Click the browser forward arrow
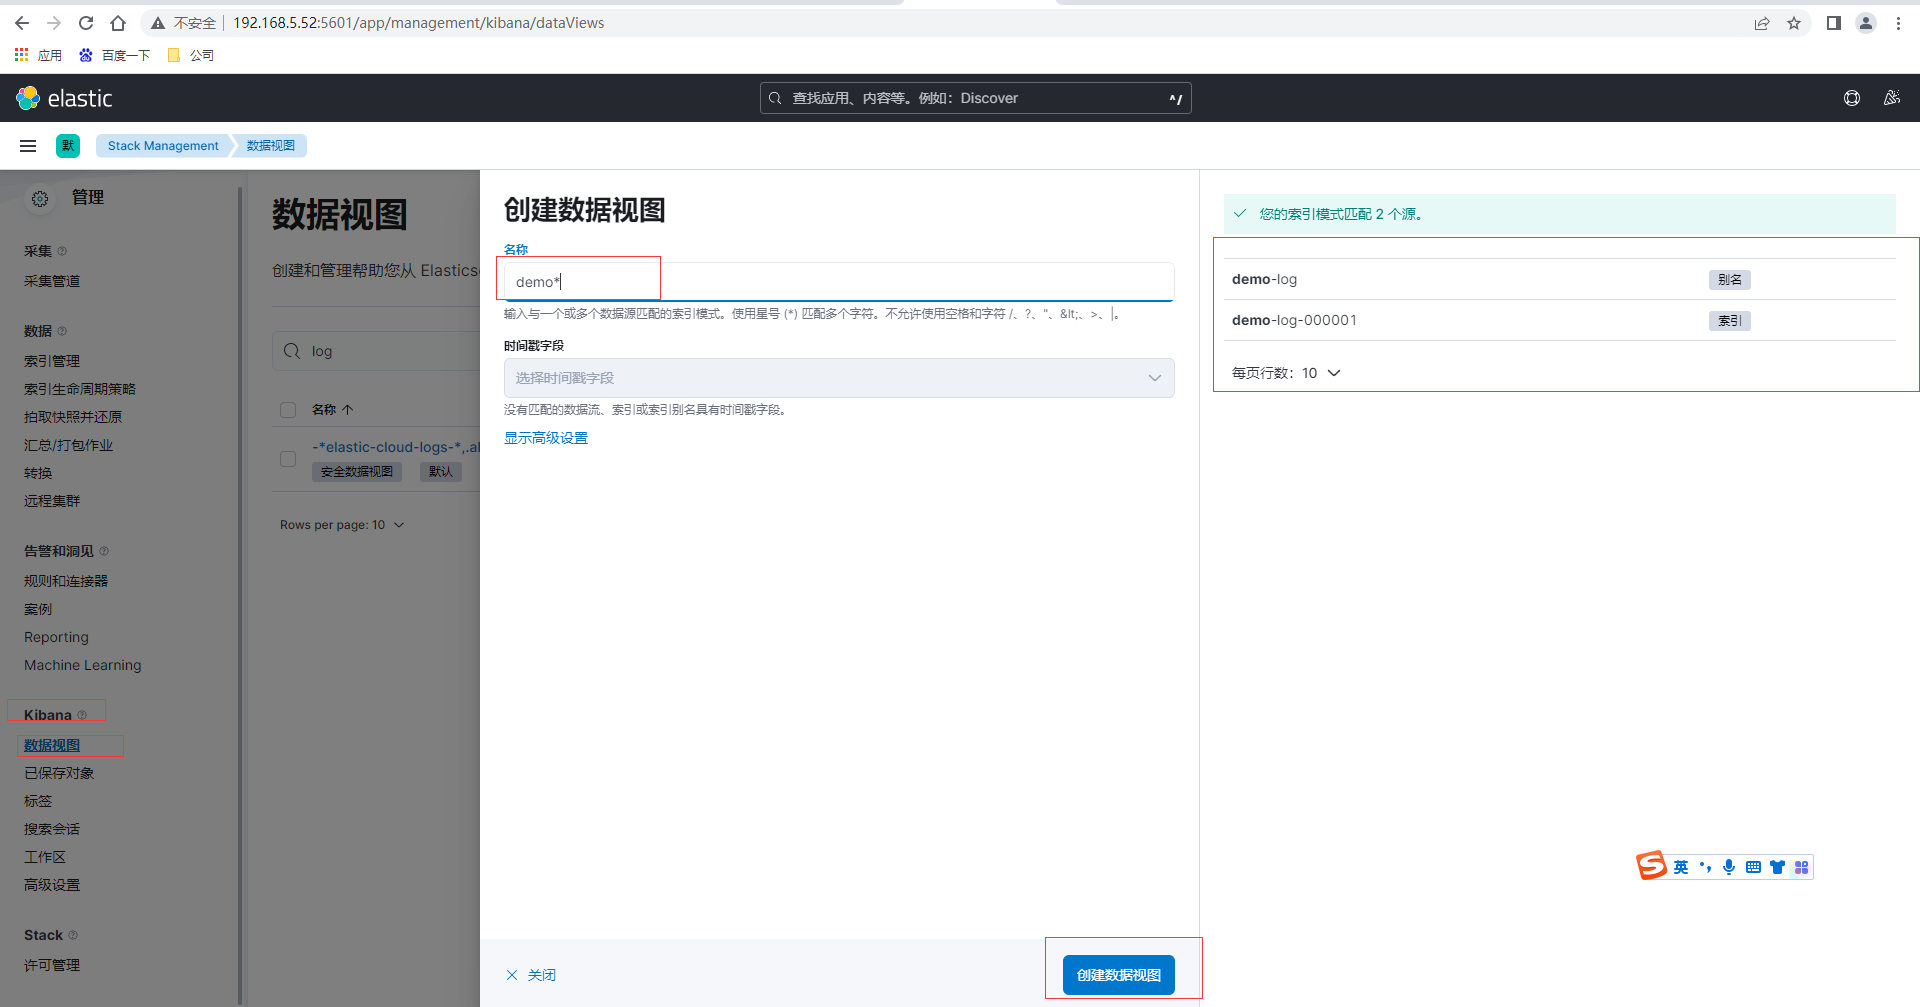This screenshot has height=1007, width=1920. pos(54,23)
